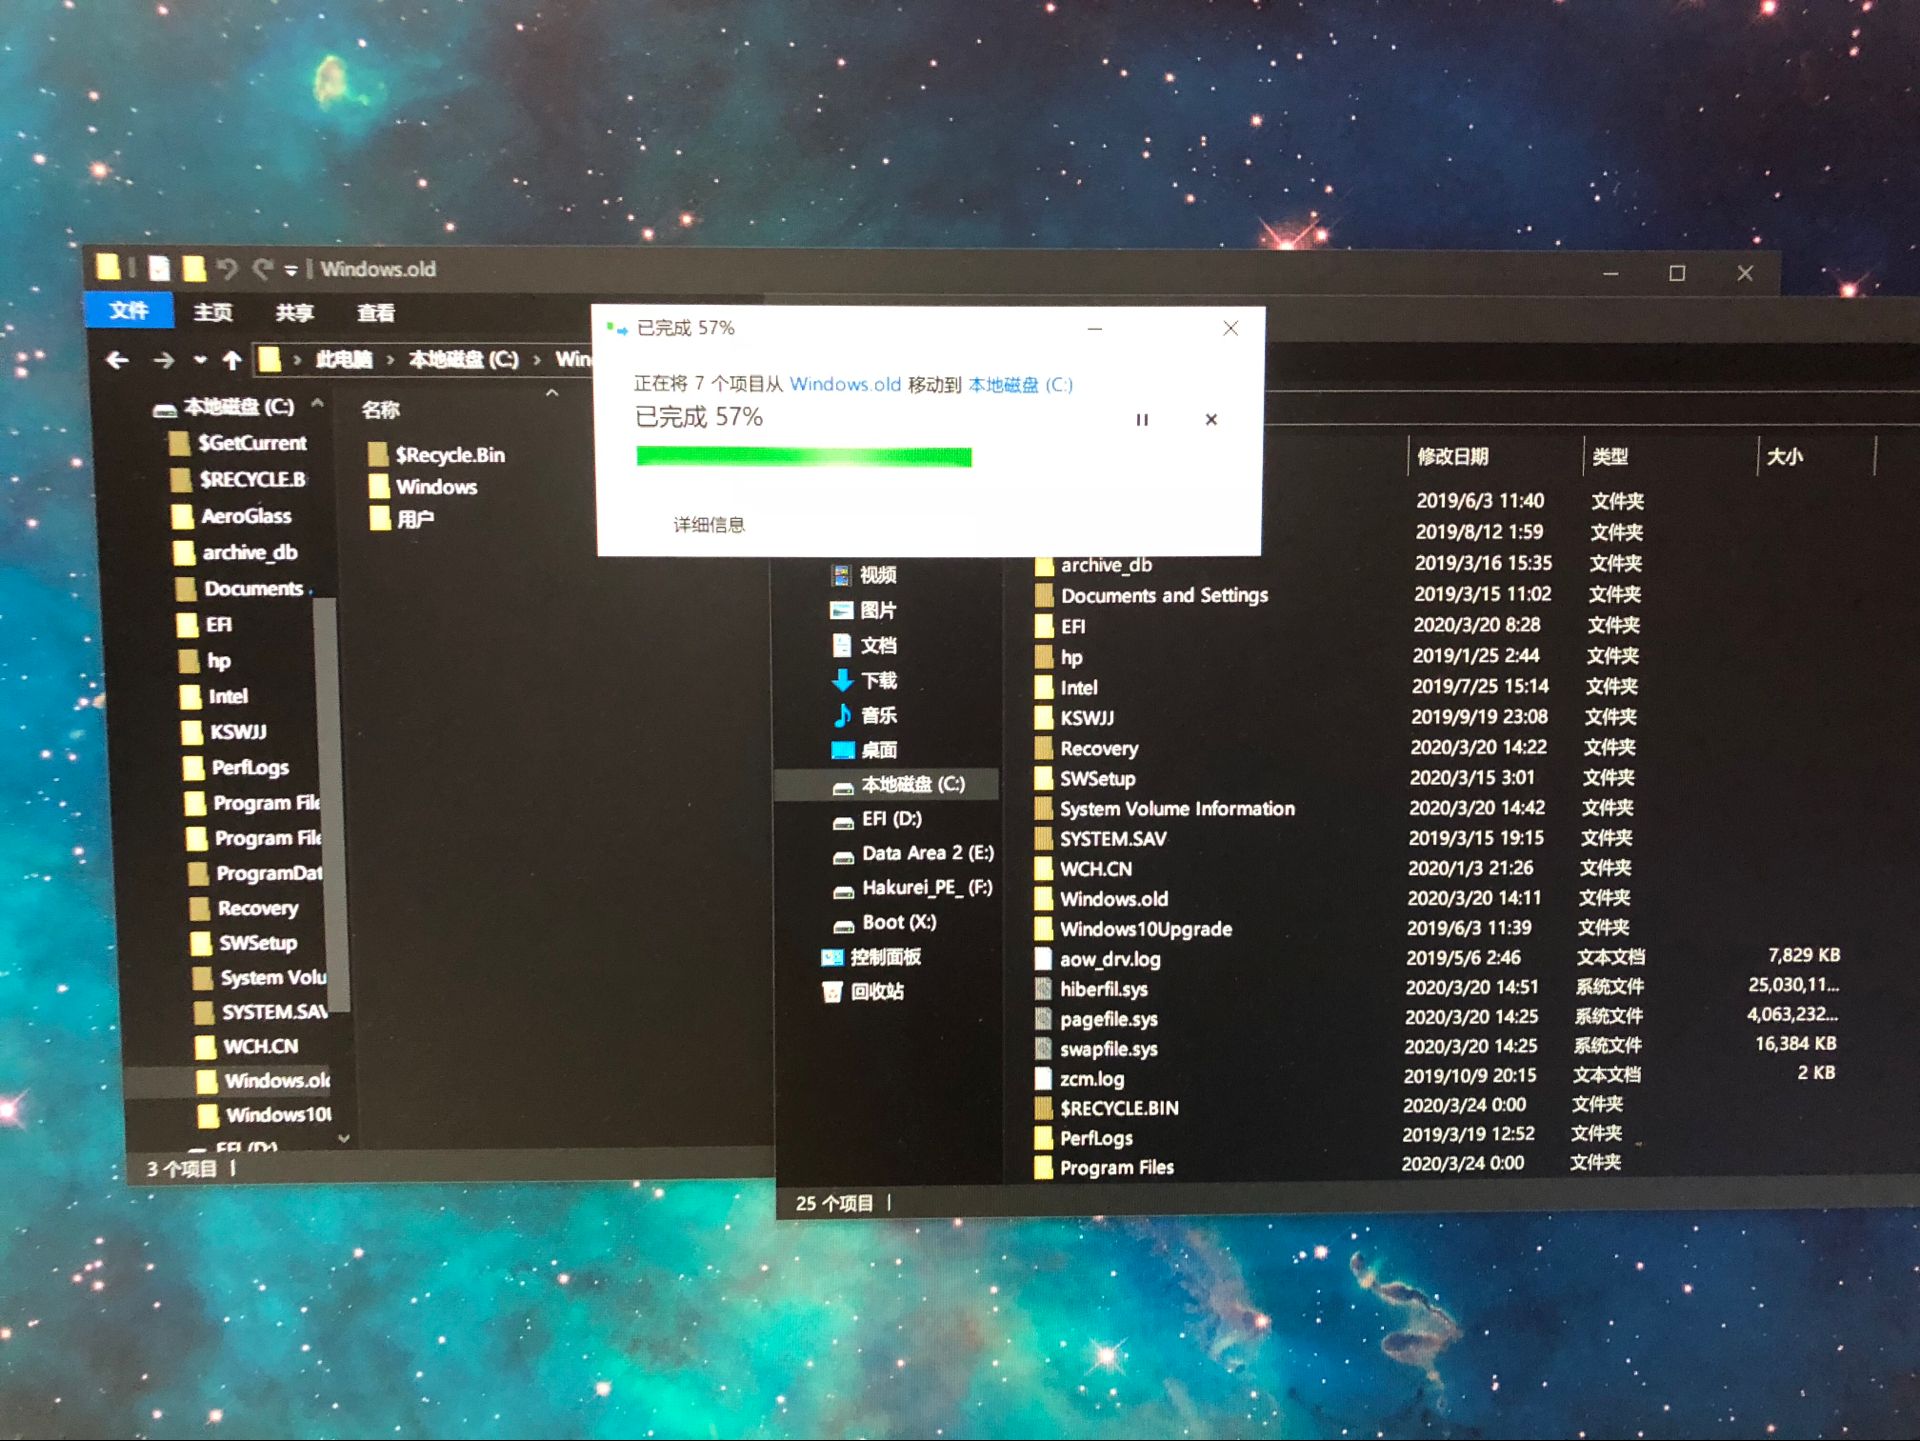This screenshot has height=1441, width=1920.
Task: Select the hiberfil.sys file
Action: (x=1103, y=989)
